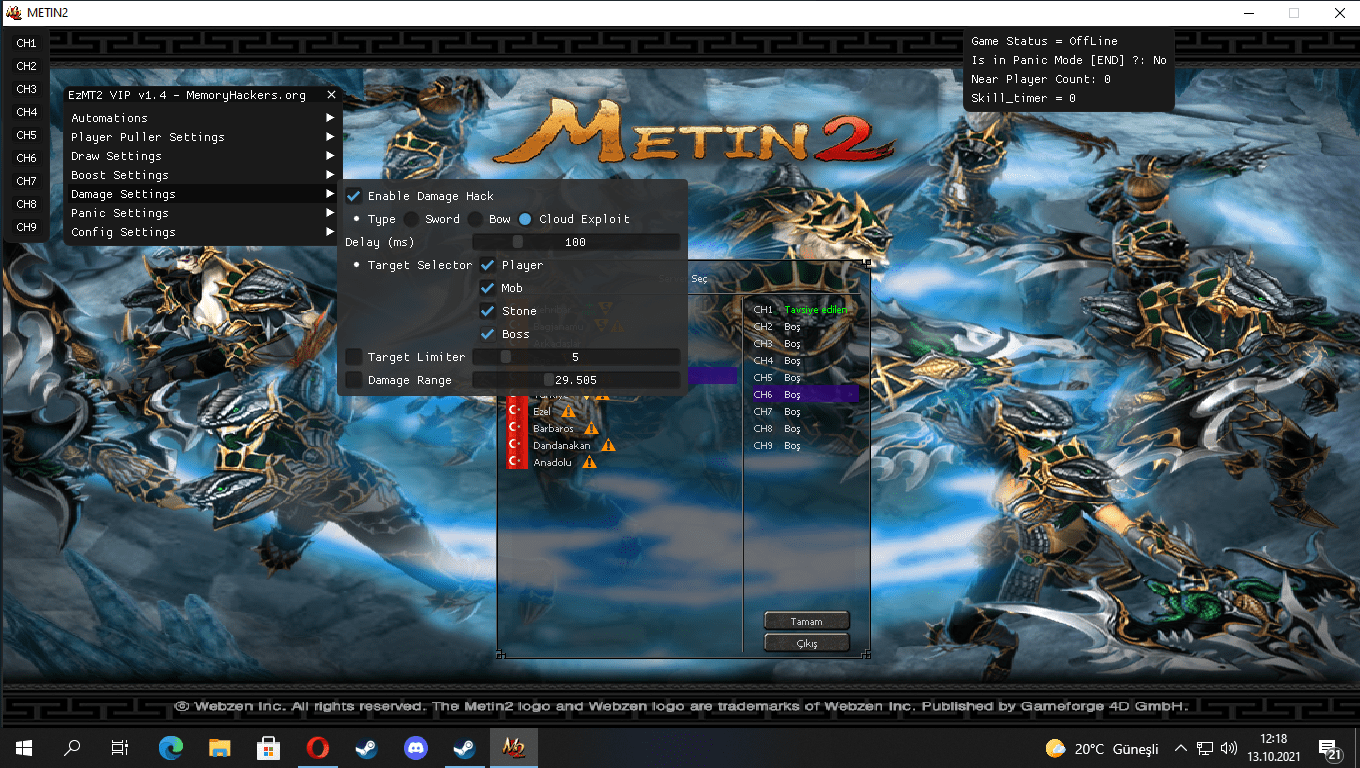Open Discord from the taskbar
The image size is (1360, 768).
415,748
